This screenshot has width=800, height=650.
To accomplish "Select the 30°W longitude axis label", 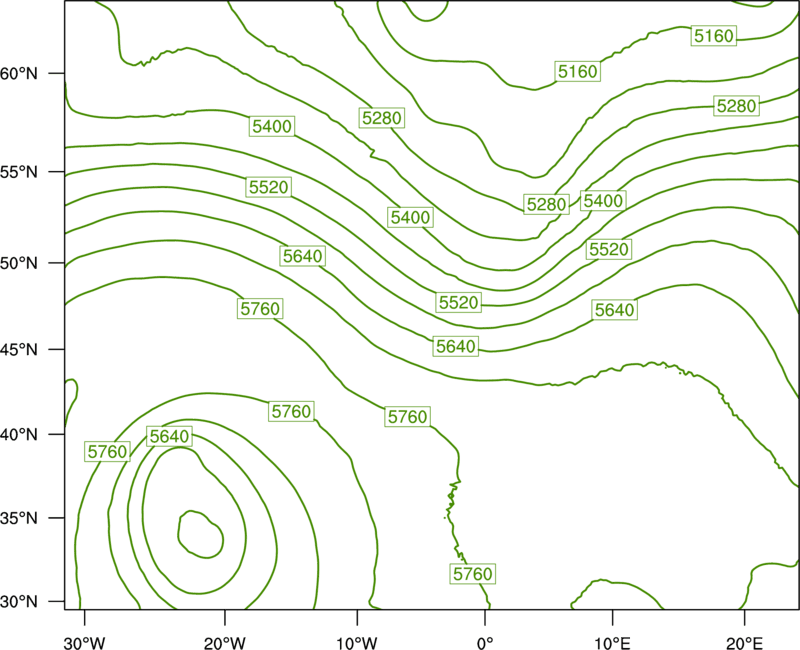I will coord(84,643).
